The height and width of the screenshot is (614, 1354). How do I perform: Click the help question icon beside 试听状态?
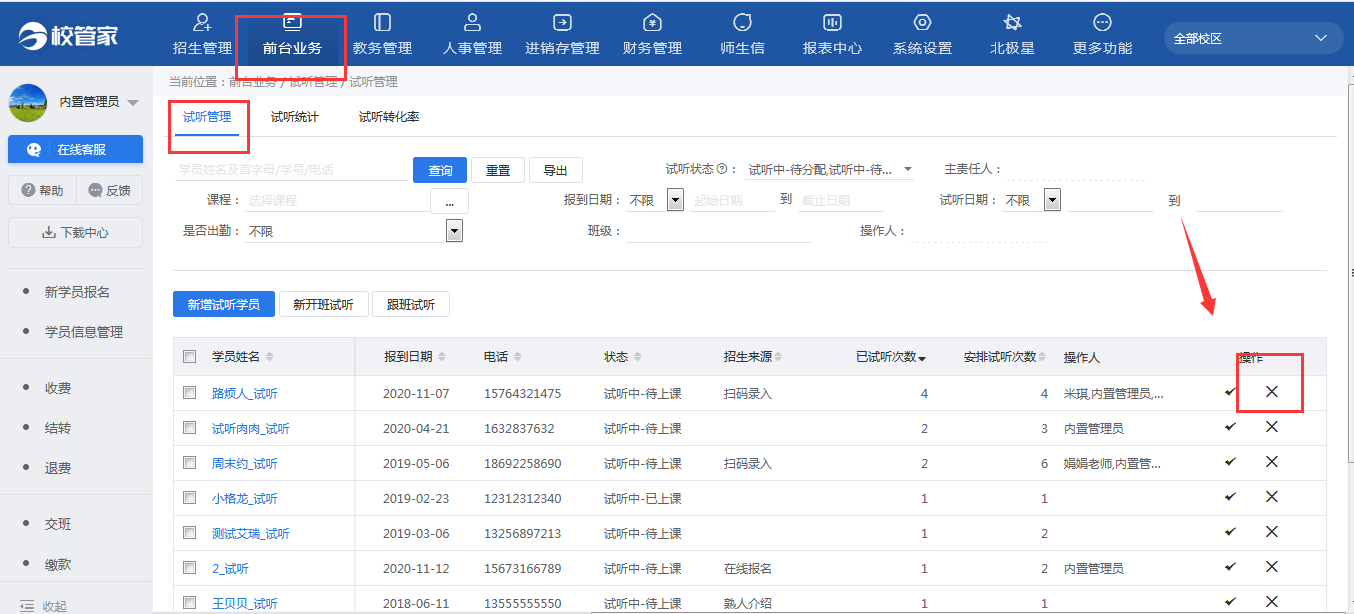point(722,170)
